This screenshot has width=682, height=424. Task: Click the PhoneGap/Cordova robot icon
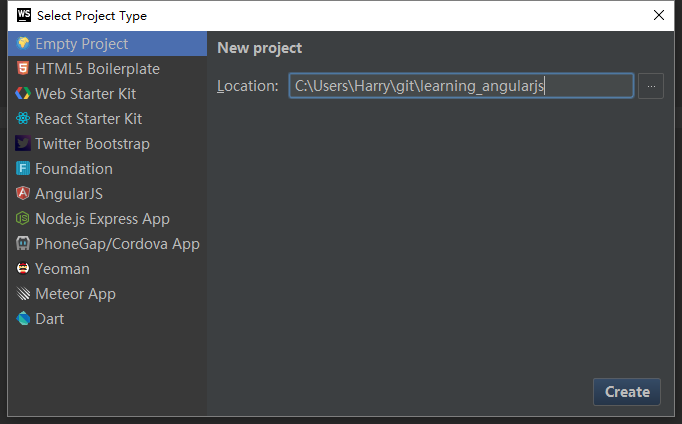tap(23, 244)
